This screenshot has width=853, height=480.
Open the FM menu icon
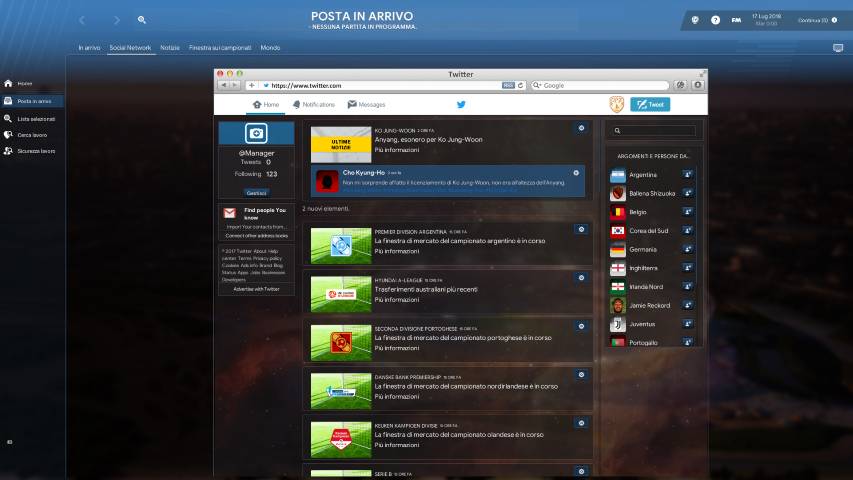(x=736, y=19)
